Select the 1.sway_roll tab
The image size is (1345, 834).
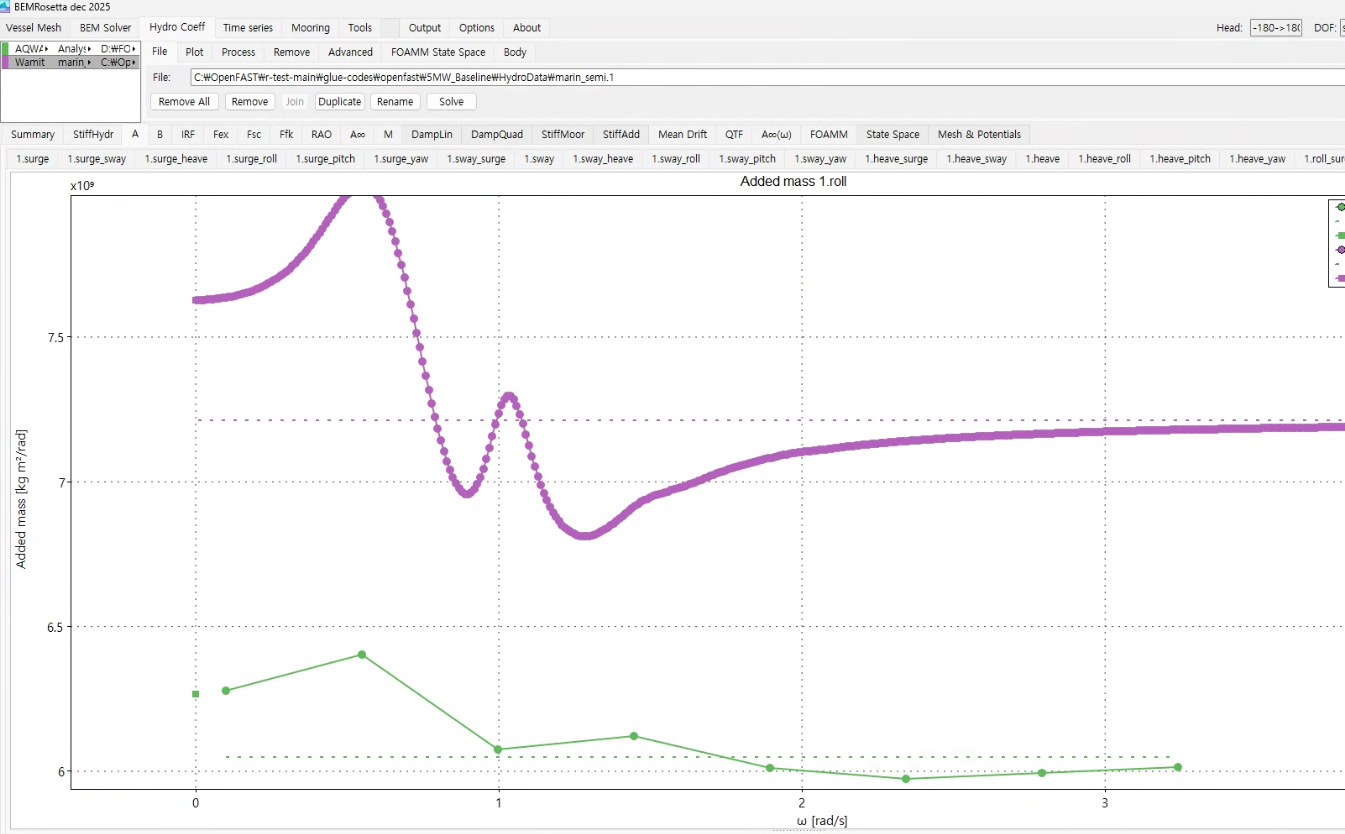676,158
